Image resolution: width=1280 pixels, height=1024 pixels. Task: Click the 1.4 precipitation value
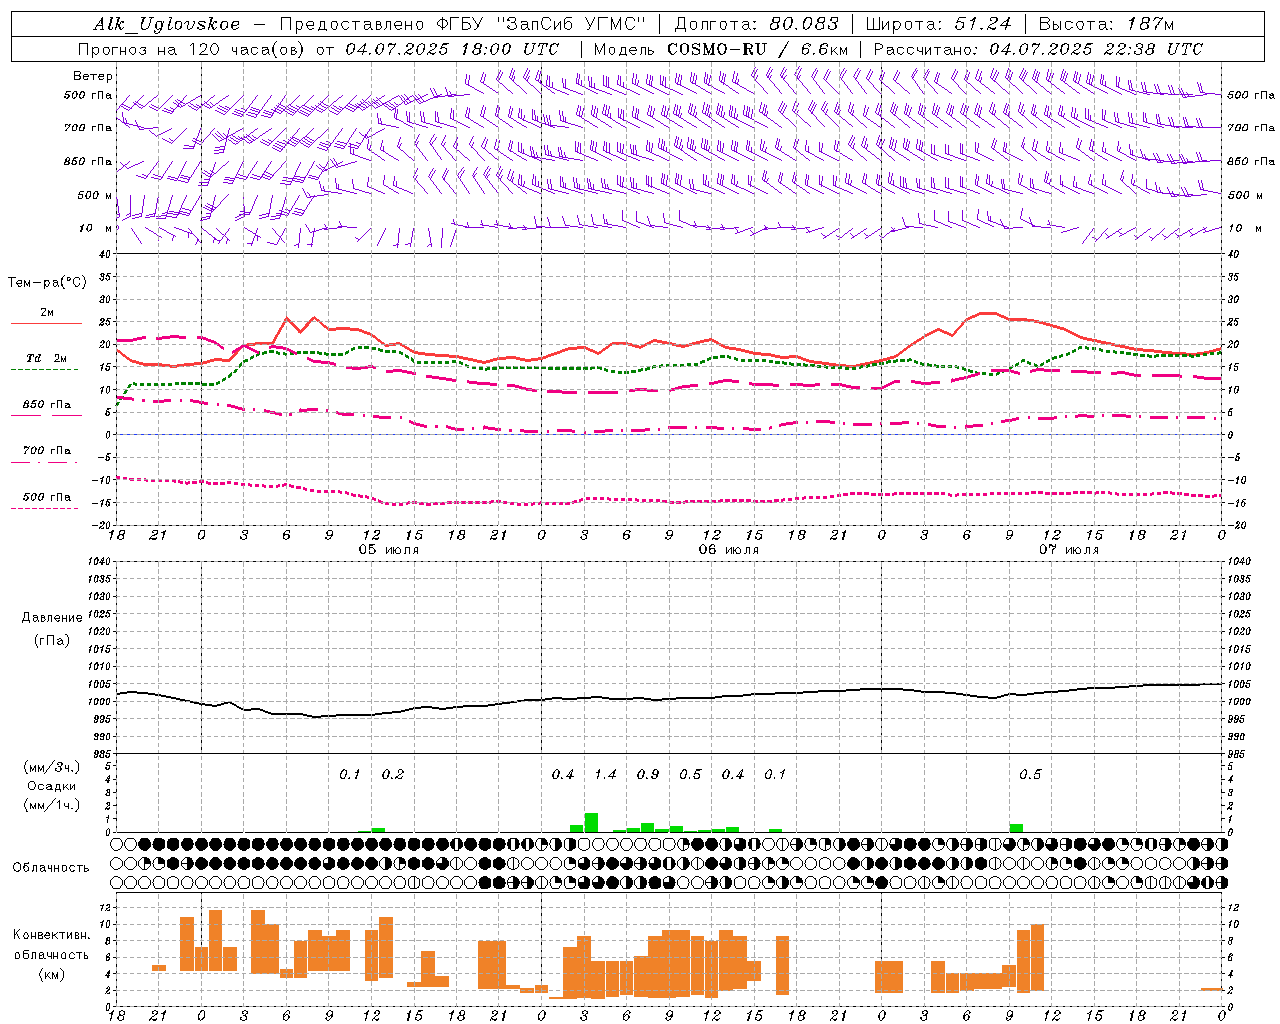(x=605, y=774)
